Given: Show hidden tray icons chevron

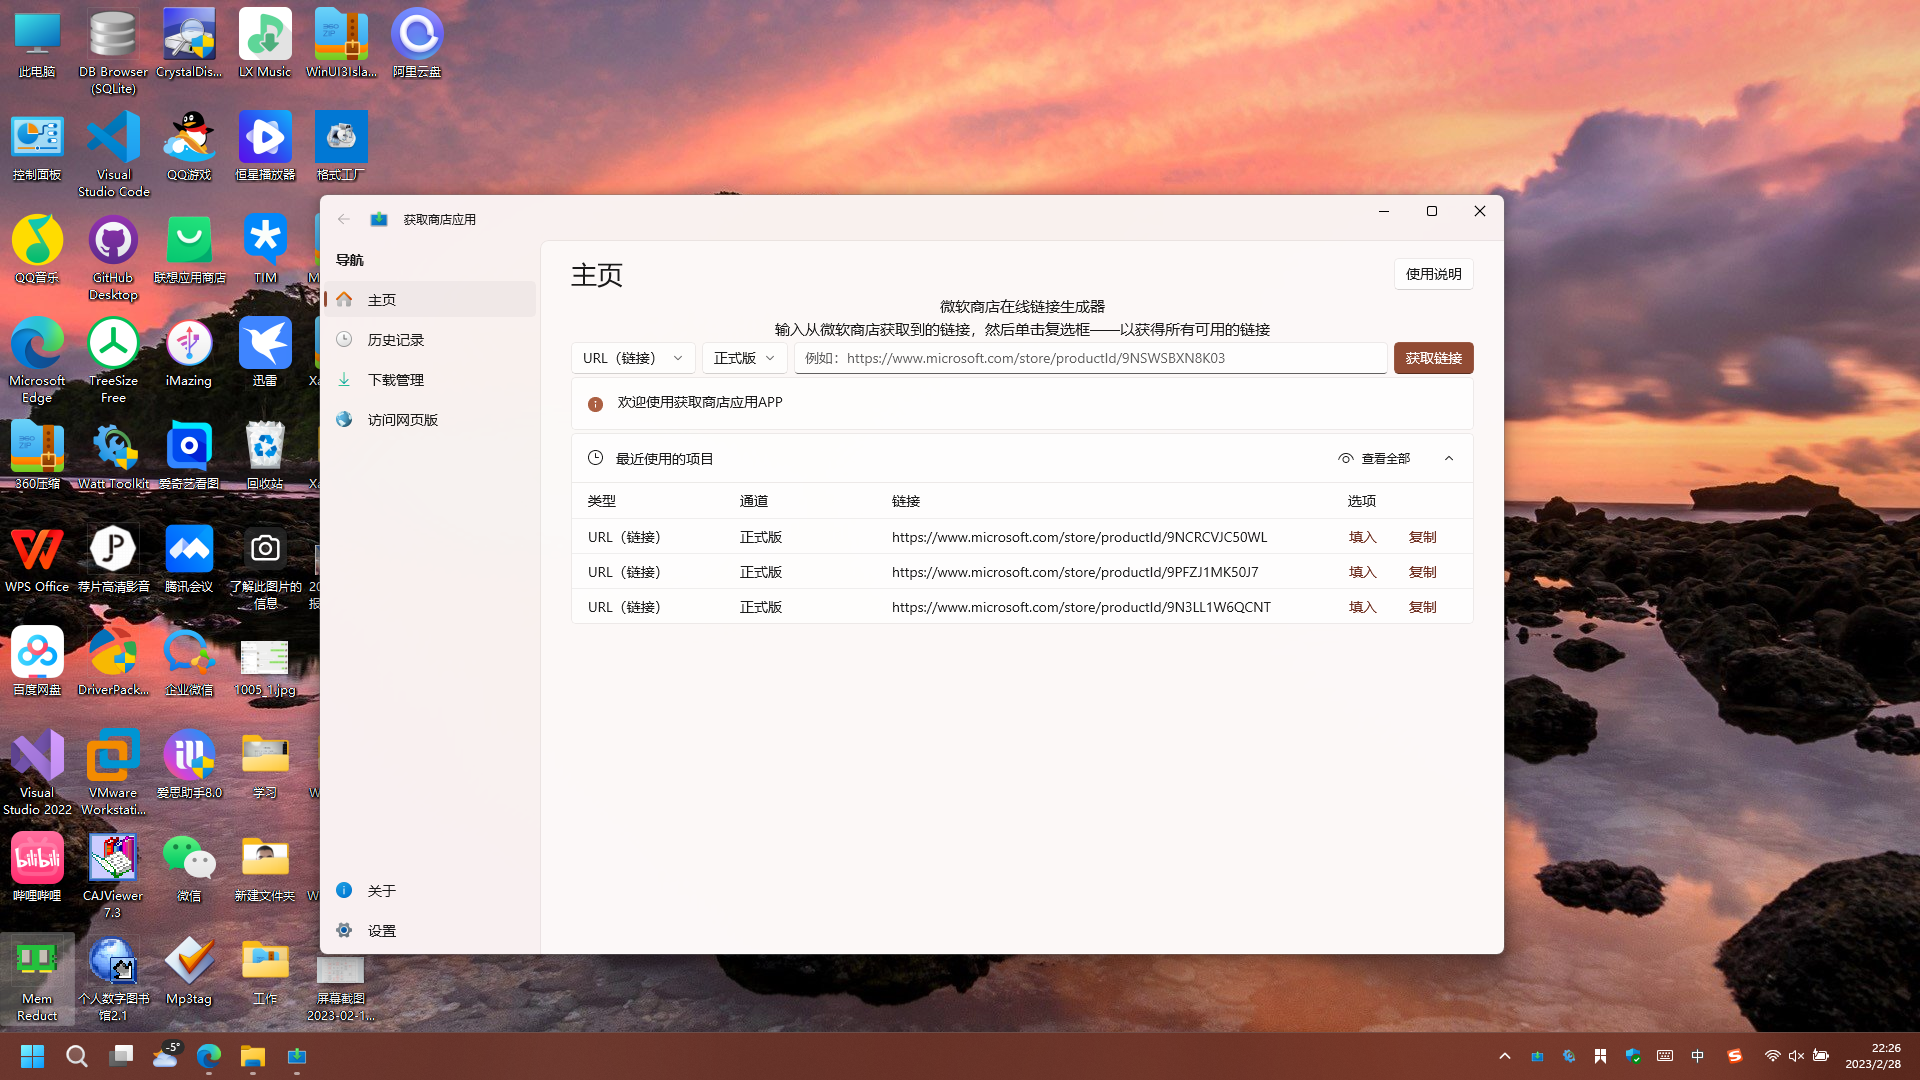Looking at the screenshot, I should pos(1504,1056).
